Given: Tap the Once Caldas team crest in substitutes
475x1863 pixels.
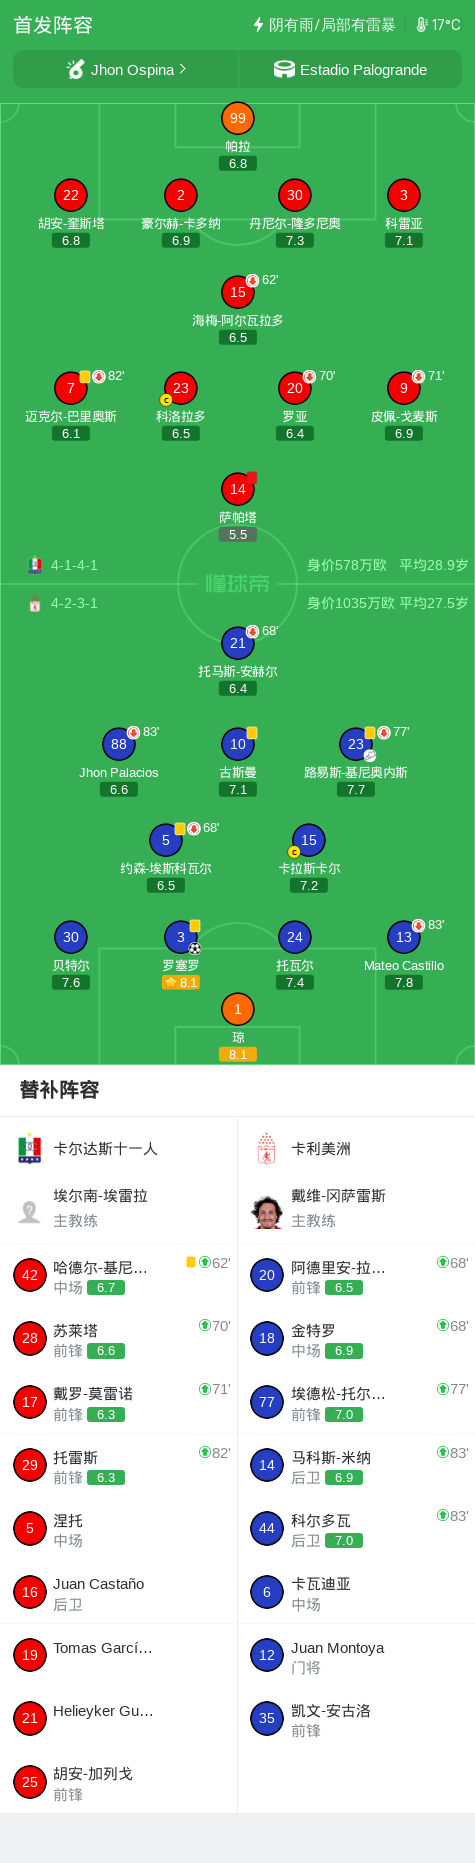Looking at the screenshot, I should 30,1149.
